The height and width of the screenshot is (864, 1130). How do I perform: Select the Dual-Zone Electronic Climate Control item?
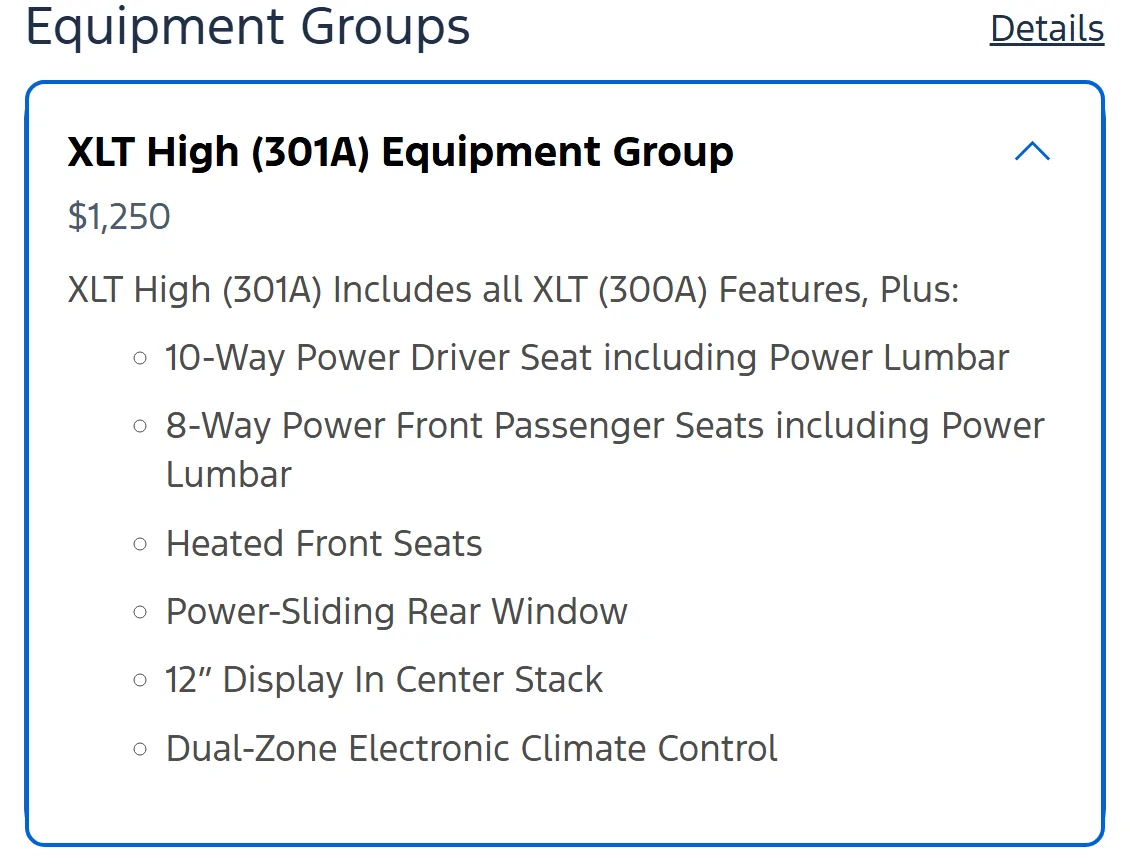point(471,748)
